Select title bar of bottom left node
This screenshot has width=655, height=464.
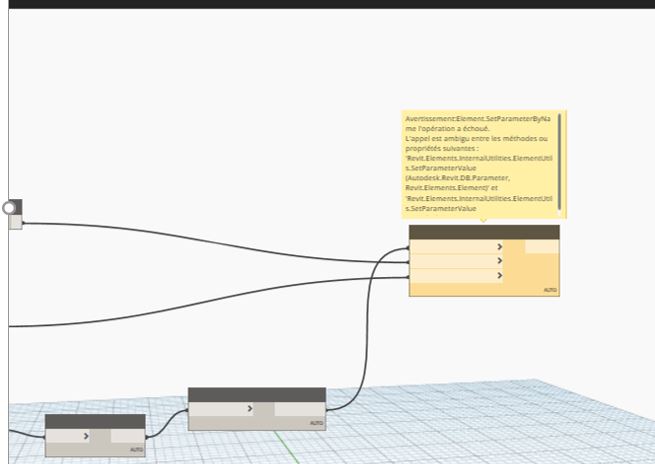click(95, 421)
